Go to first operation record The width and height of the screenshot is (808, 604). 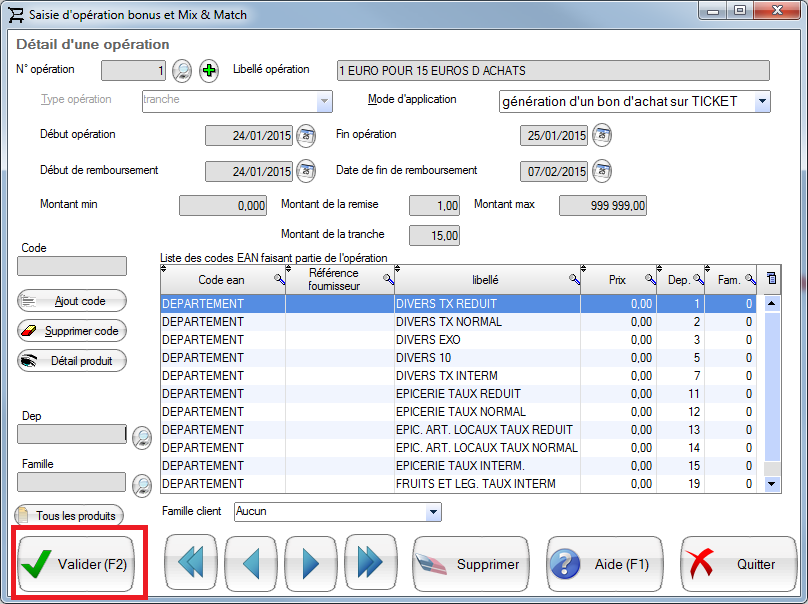(x=191, y=563)
